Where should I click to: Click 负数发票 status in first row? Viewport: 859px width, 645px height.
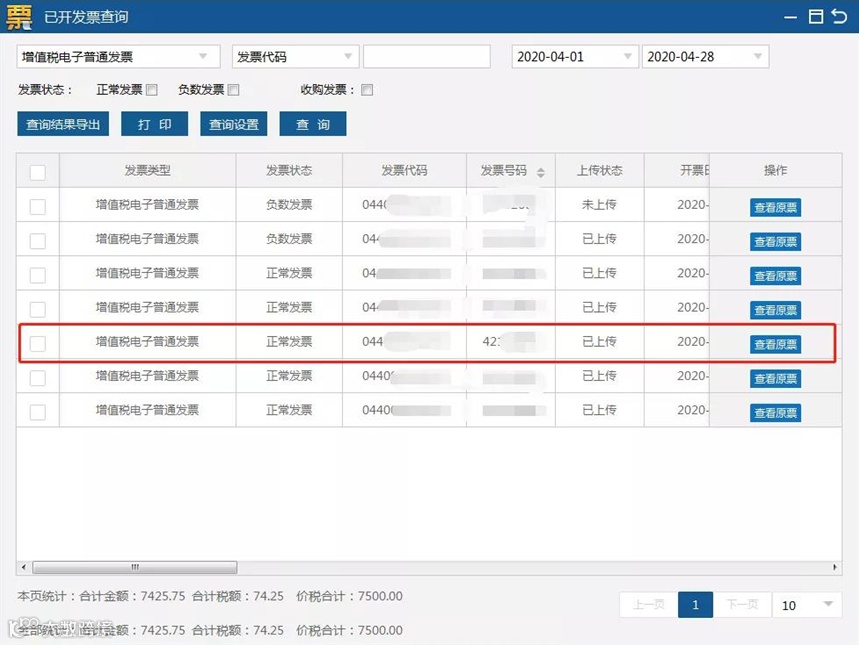click(x=289, y=204)
